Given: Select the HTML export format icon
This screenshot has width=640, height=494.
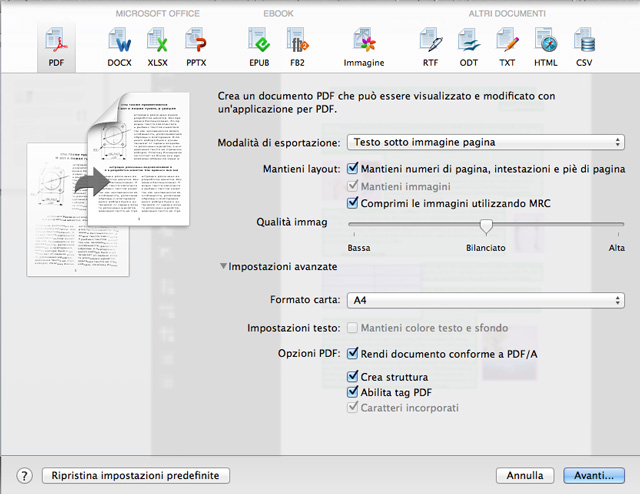Looking at the screenshot, I should click(546, 47).
